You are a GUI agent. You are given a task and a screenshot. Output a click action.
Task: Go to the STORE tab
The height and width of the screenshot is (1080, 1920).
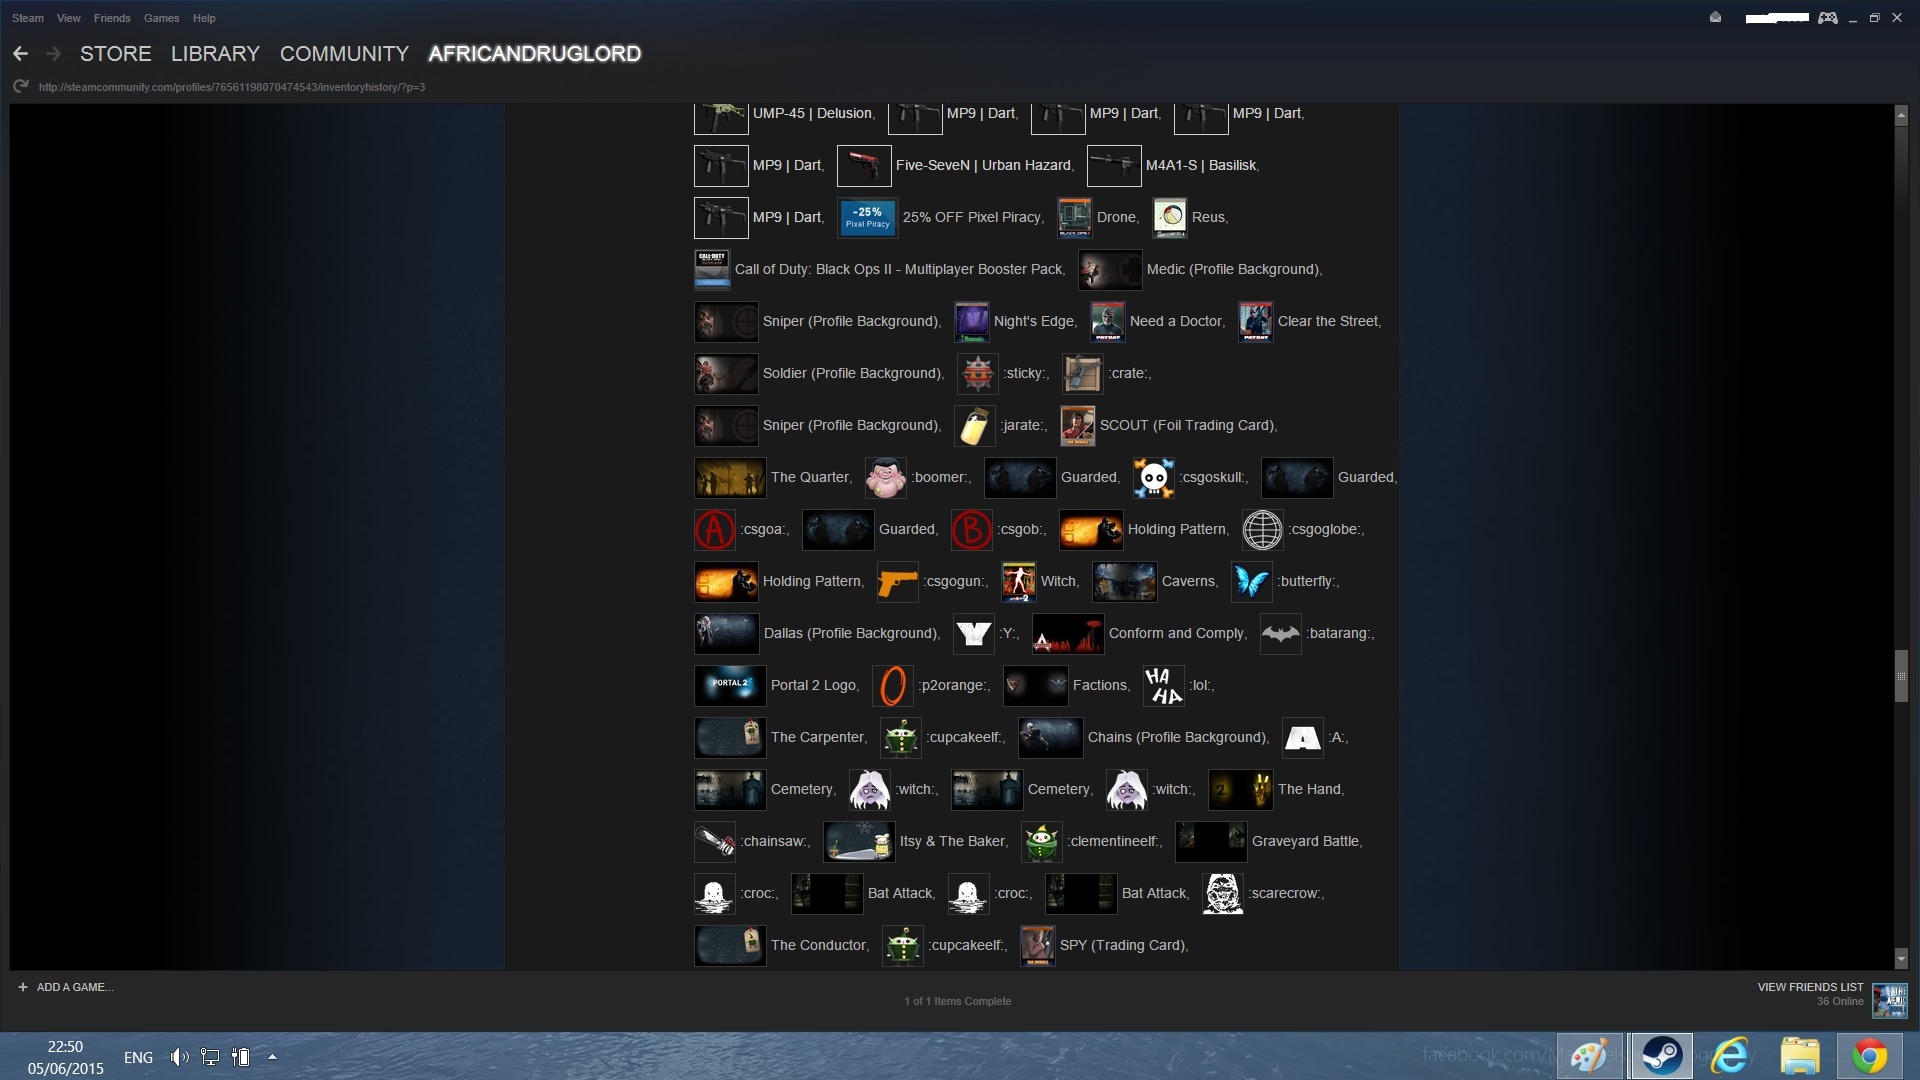click(116, 54)
